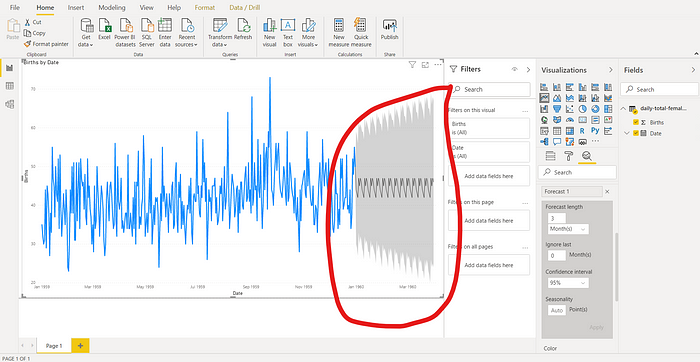Open the Births filter card
This screenshot has height=362, width=700.
click(x=489, y=128)
